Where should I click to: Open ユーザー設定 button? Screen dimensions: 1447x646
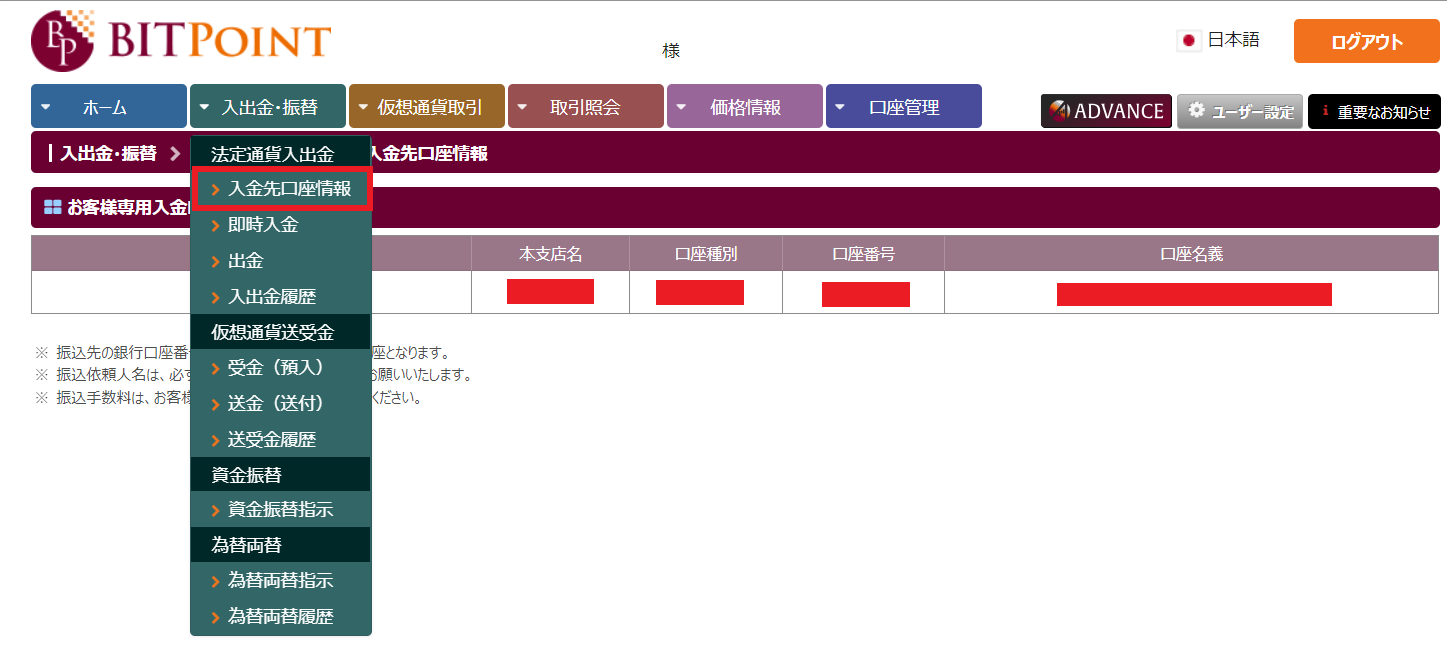1240,111
